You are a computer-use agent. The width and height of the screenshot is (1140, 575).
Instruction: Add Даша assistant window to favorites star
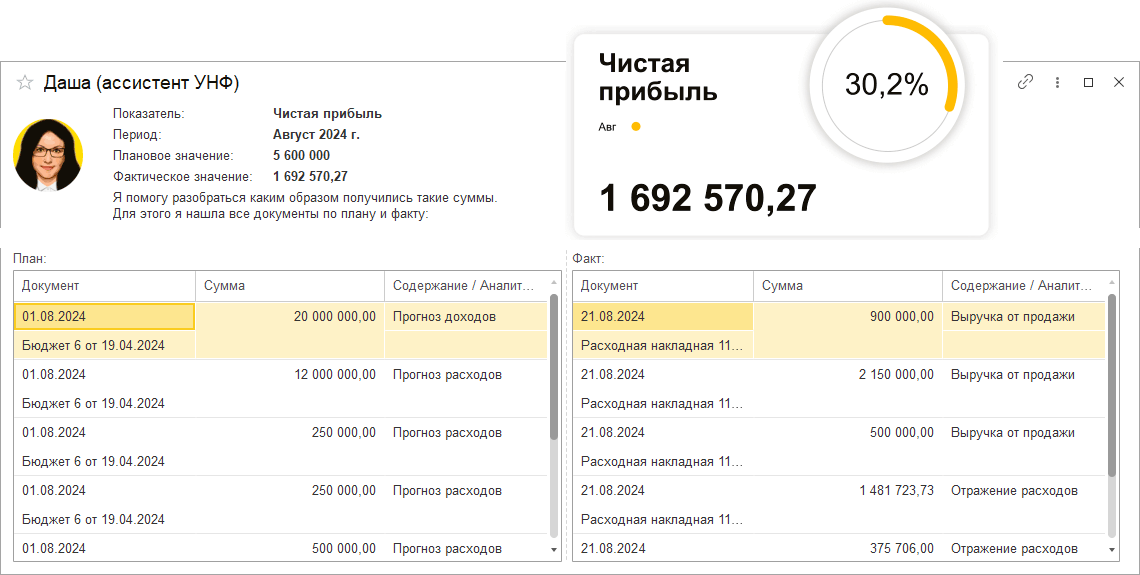click(x=25, y=83)
